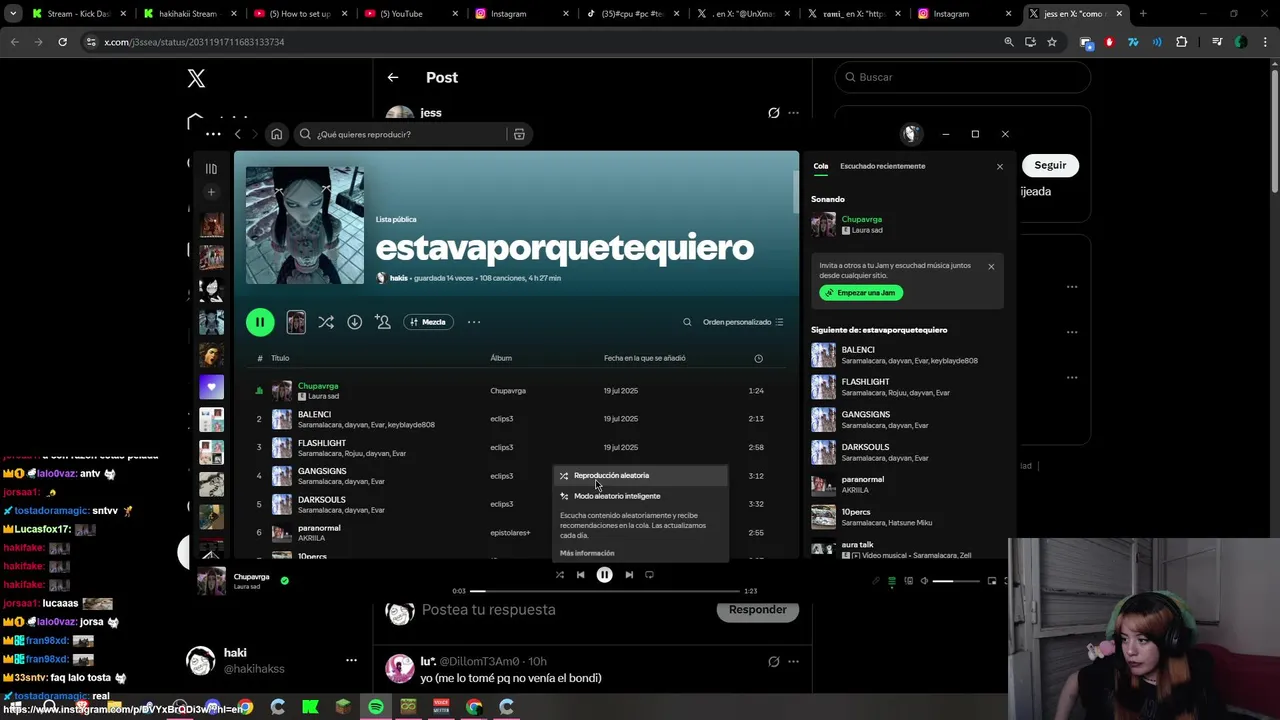Mute Spotify with the speaker icon
Viewport: 1280px width, 720px height.
(924, 581)
